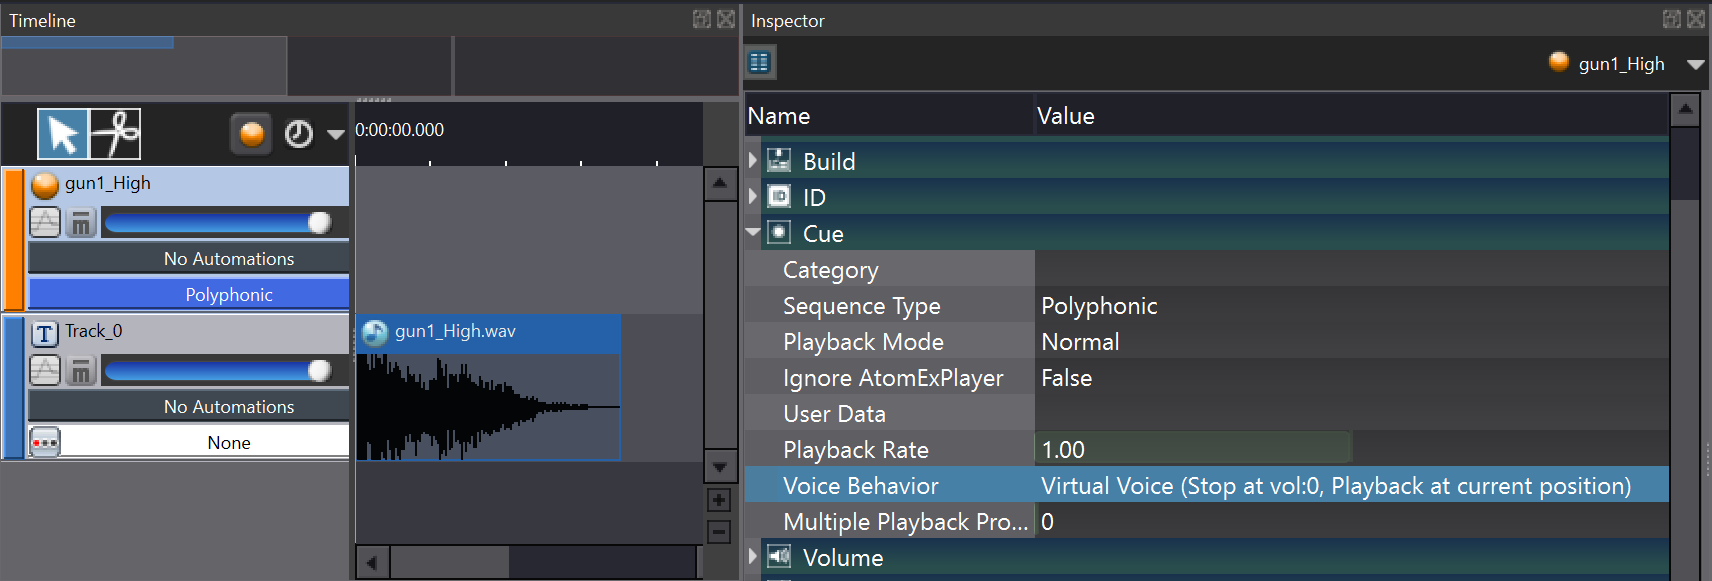Click the mixer icon on gun1_High track
1712x581 pixels.
[x=81, y=222]
